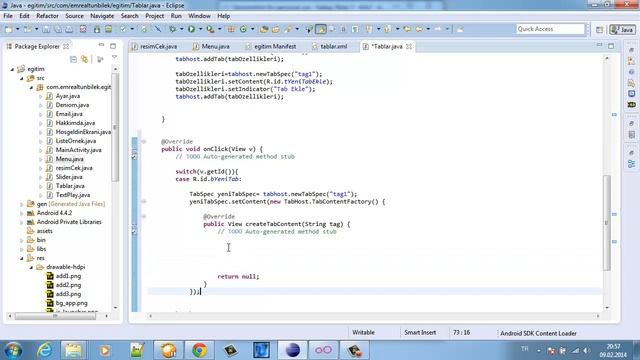This screenshot has height=360, width=640.
Task: Toggle Mark Occurrences toolbar button
Action: pos(321,29)
